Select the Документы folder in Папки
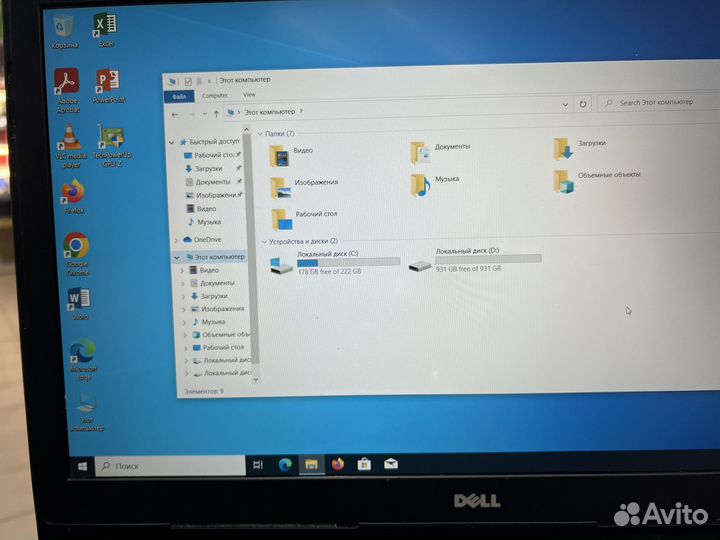The image size is (720, 540). pyautogui.click(x=440, y=152)
